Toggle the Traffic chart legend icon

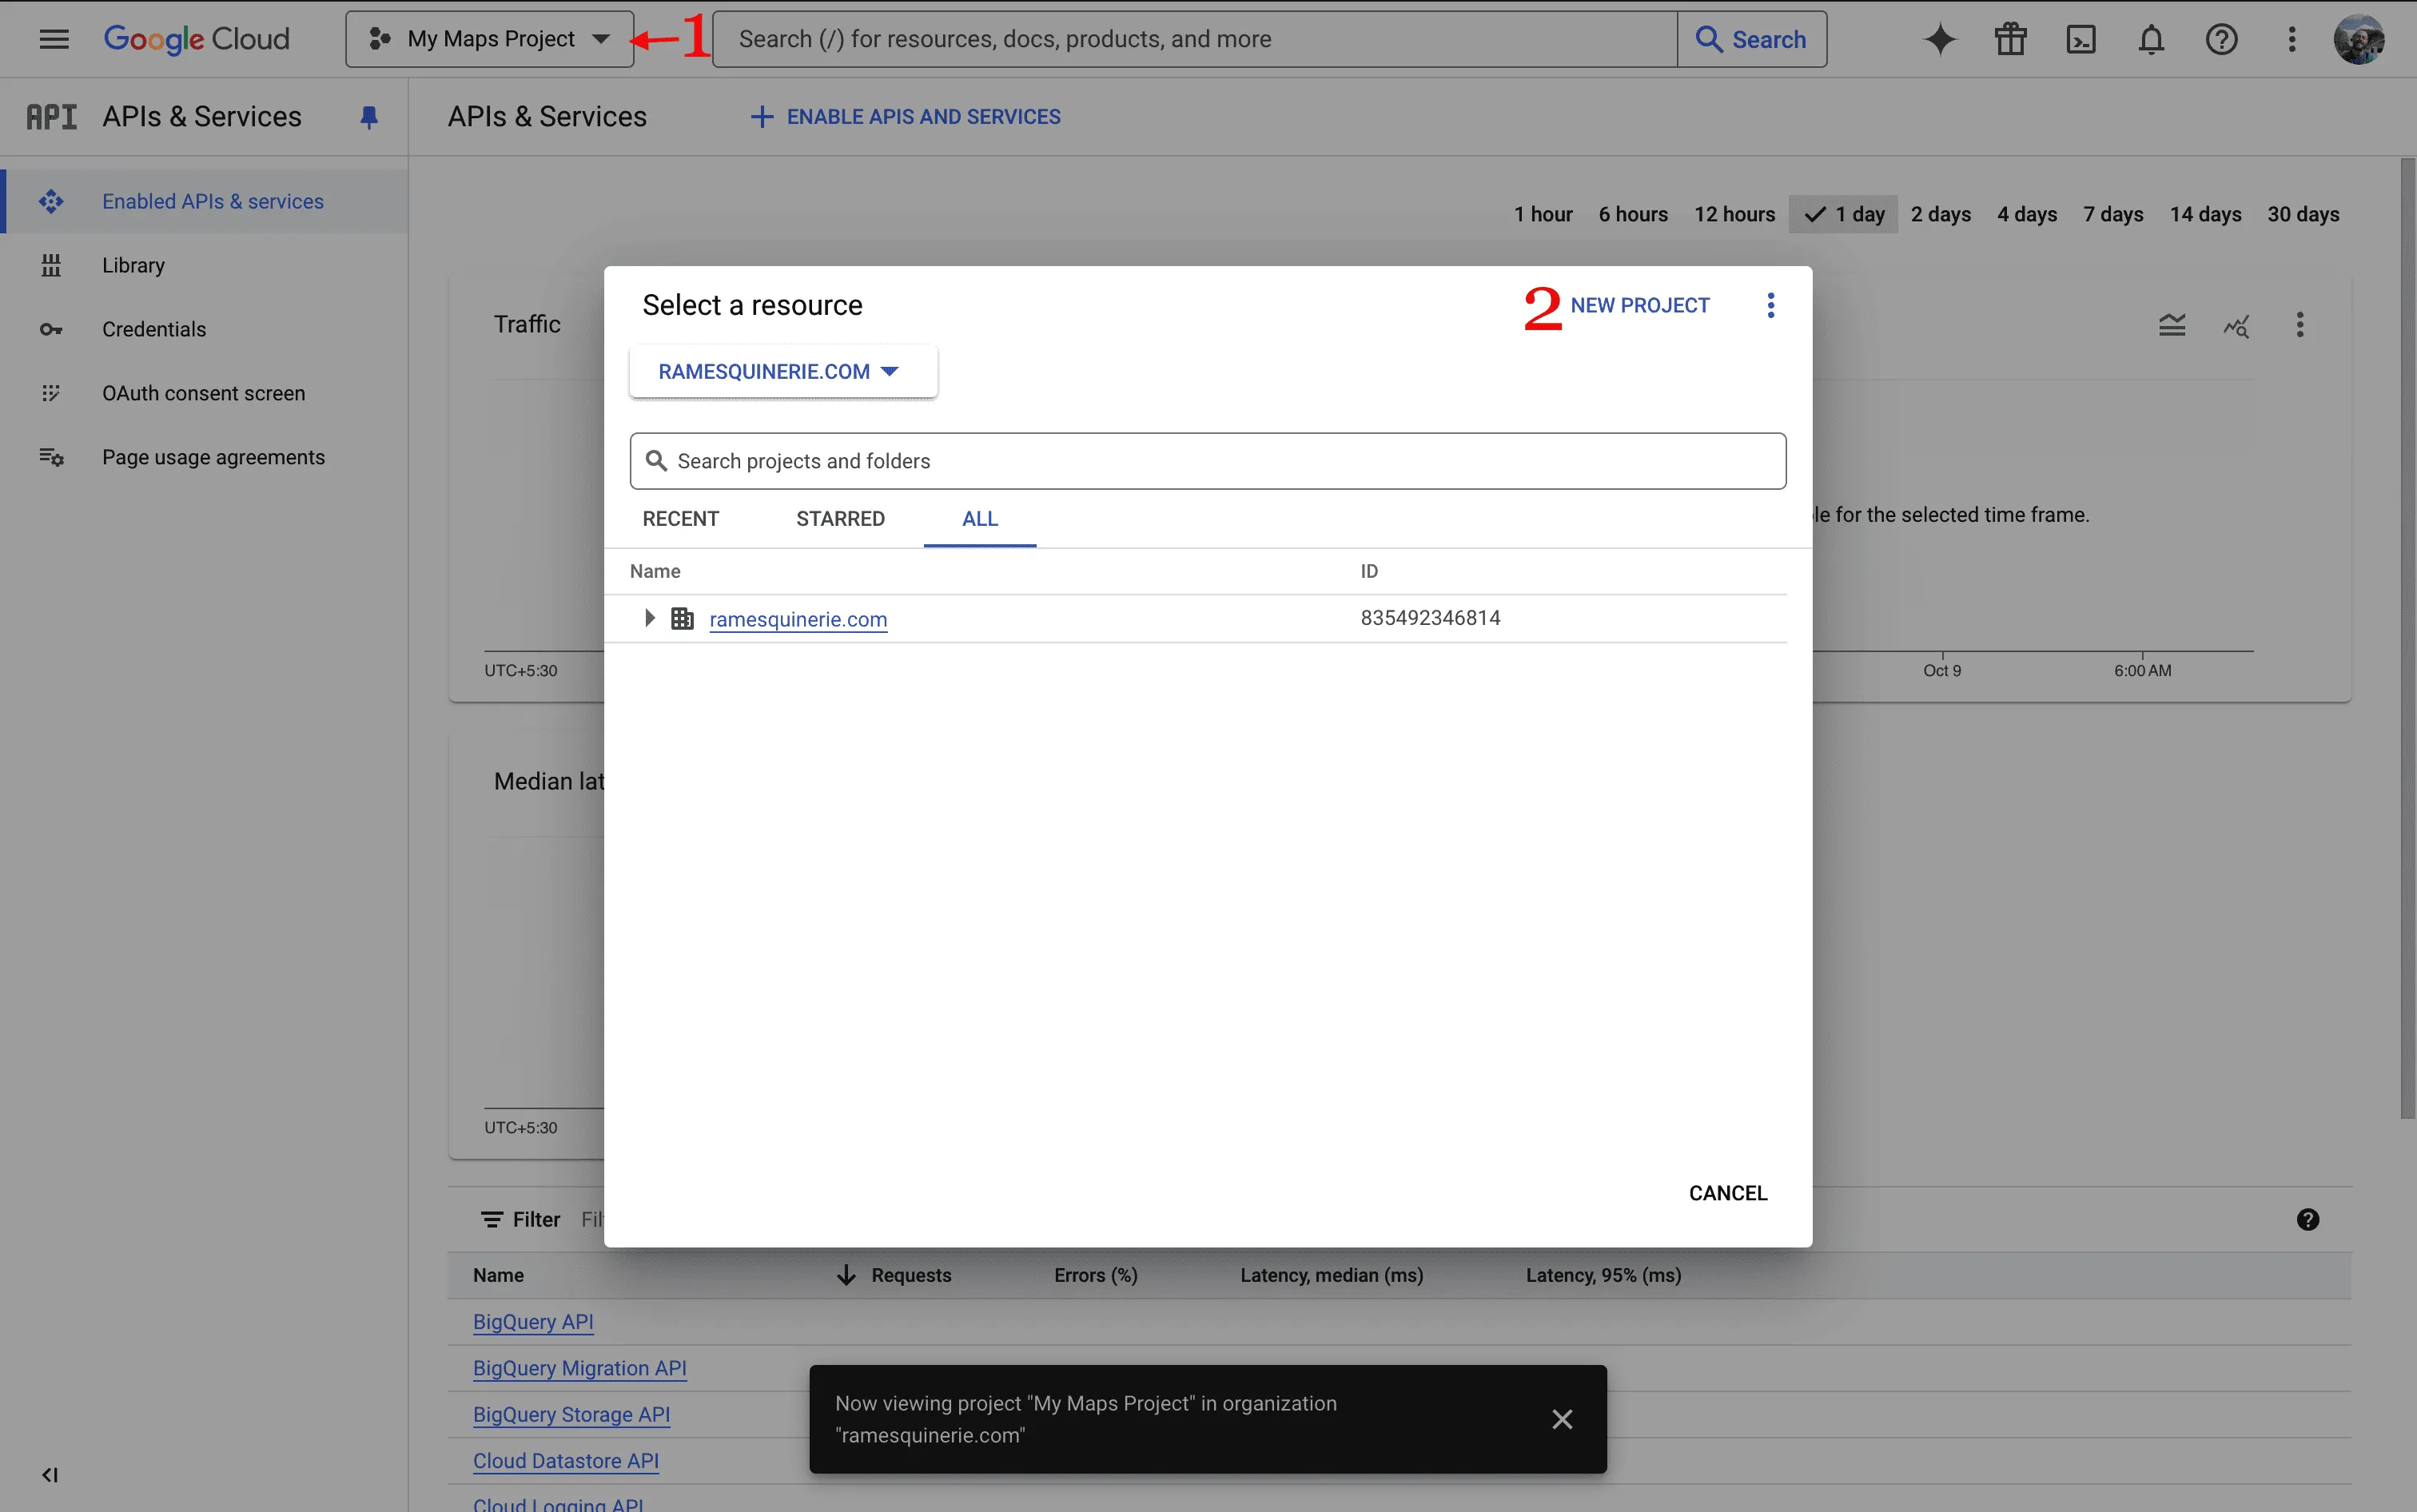coord(2171,325)
